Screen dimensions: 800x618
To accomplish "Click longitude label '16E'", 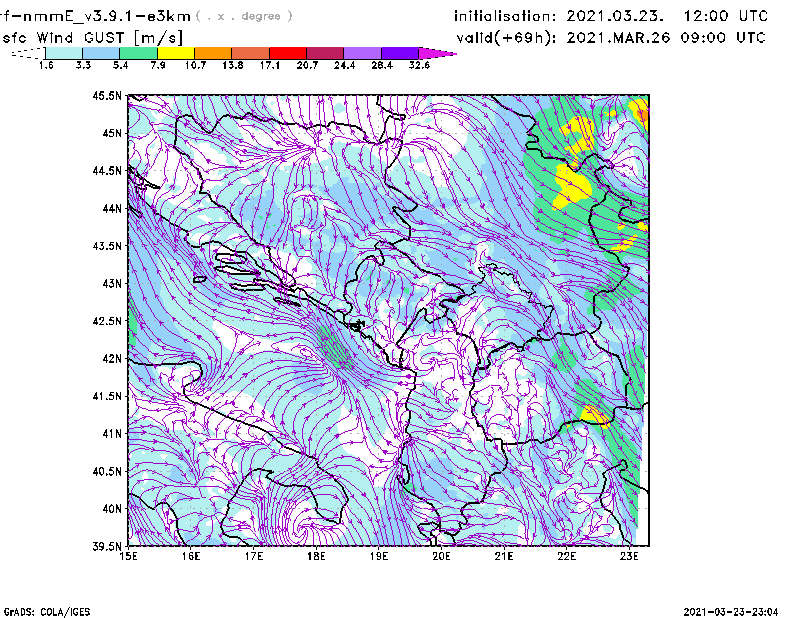I will 191,556.
